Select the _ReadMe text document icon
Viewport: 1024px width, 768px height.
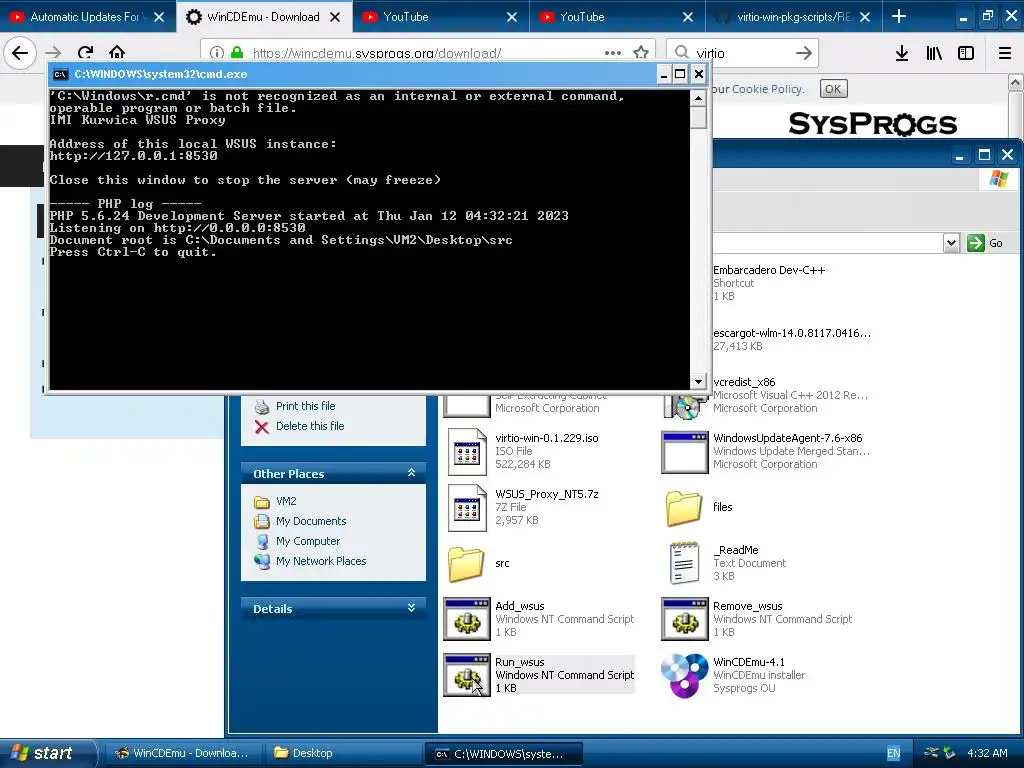(x=684, y=563)
